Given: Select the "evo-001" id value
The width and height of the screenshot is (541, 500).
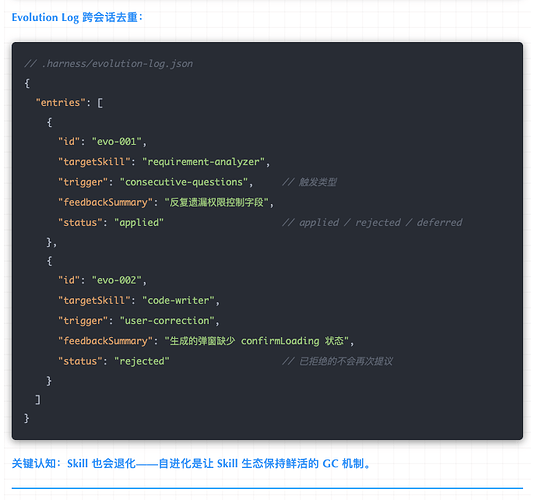Looking at the screenshot, I should 117,142.
